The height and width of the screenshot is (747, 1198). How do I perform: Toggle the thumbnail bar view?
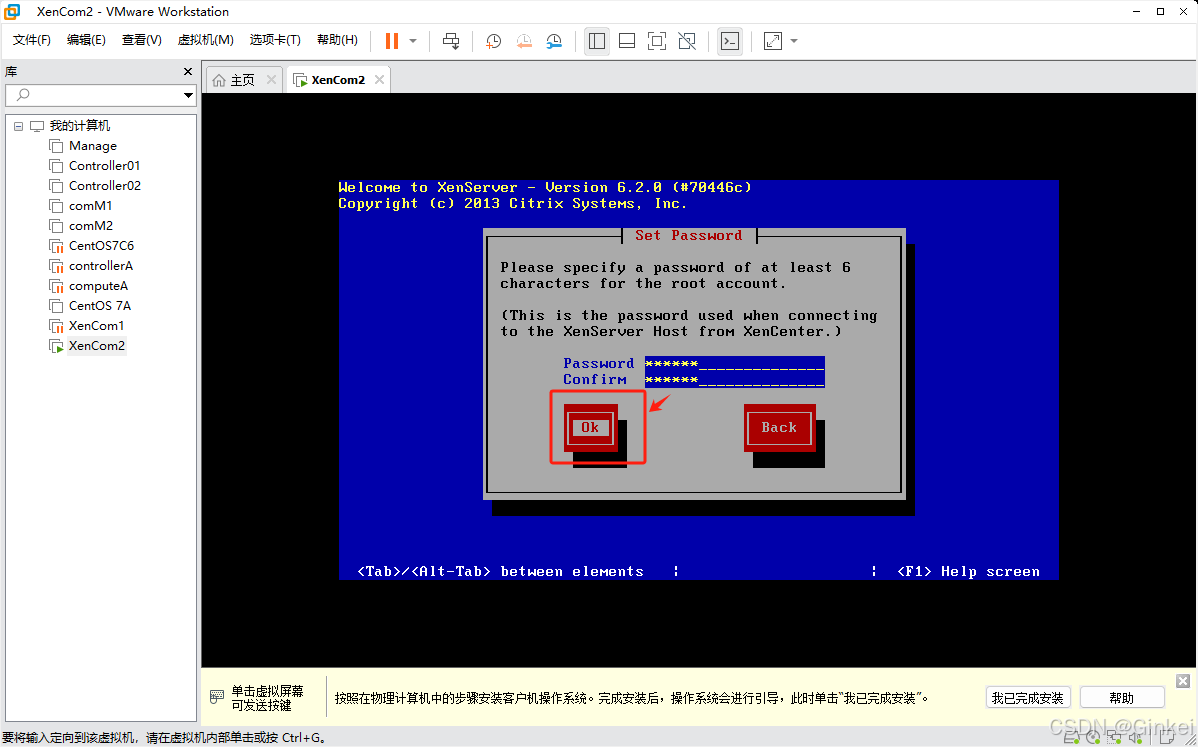(627, 40)
